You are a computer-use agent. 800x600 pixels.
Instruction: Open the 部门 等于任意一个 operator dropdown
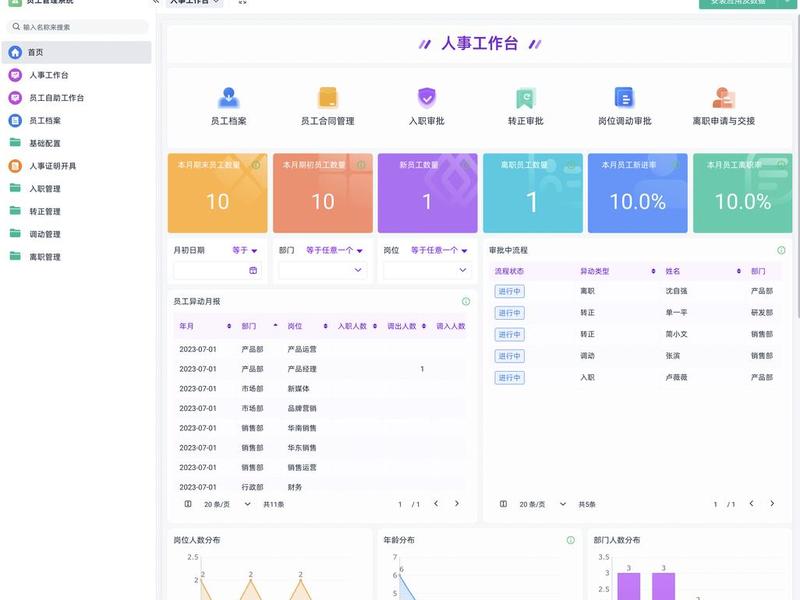335,251
